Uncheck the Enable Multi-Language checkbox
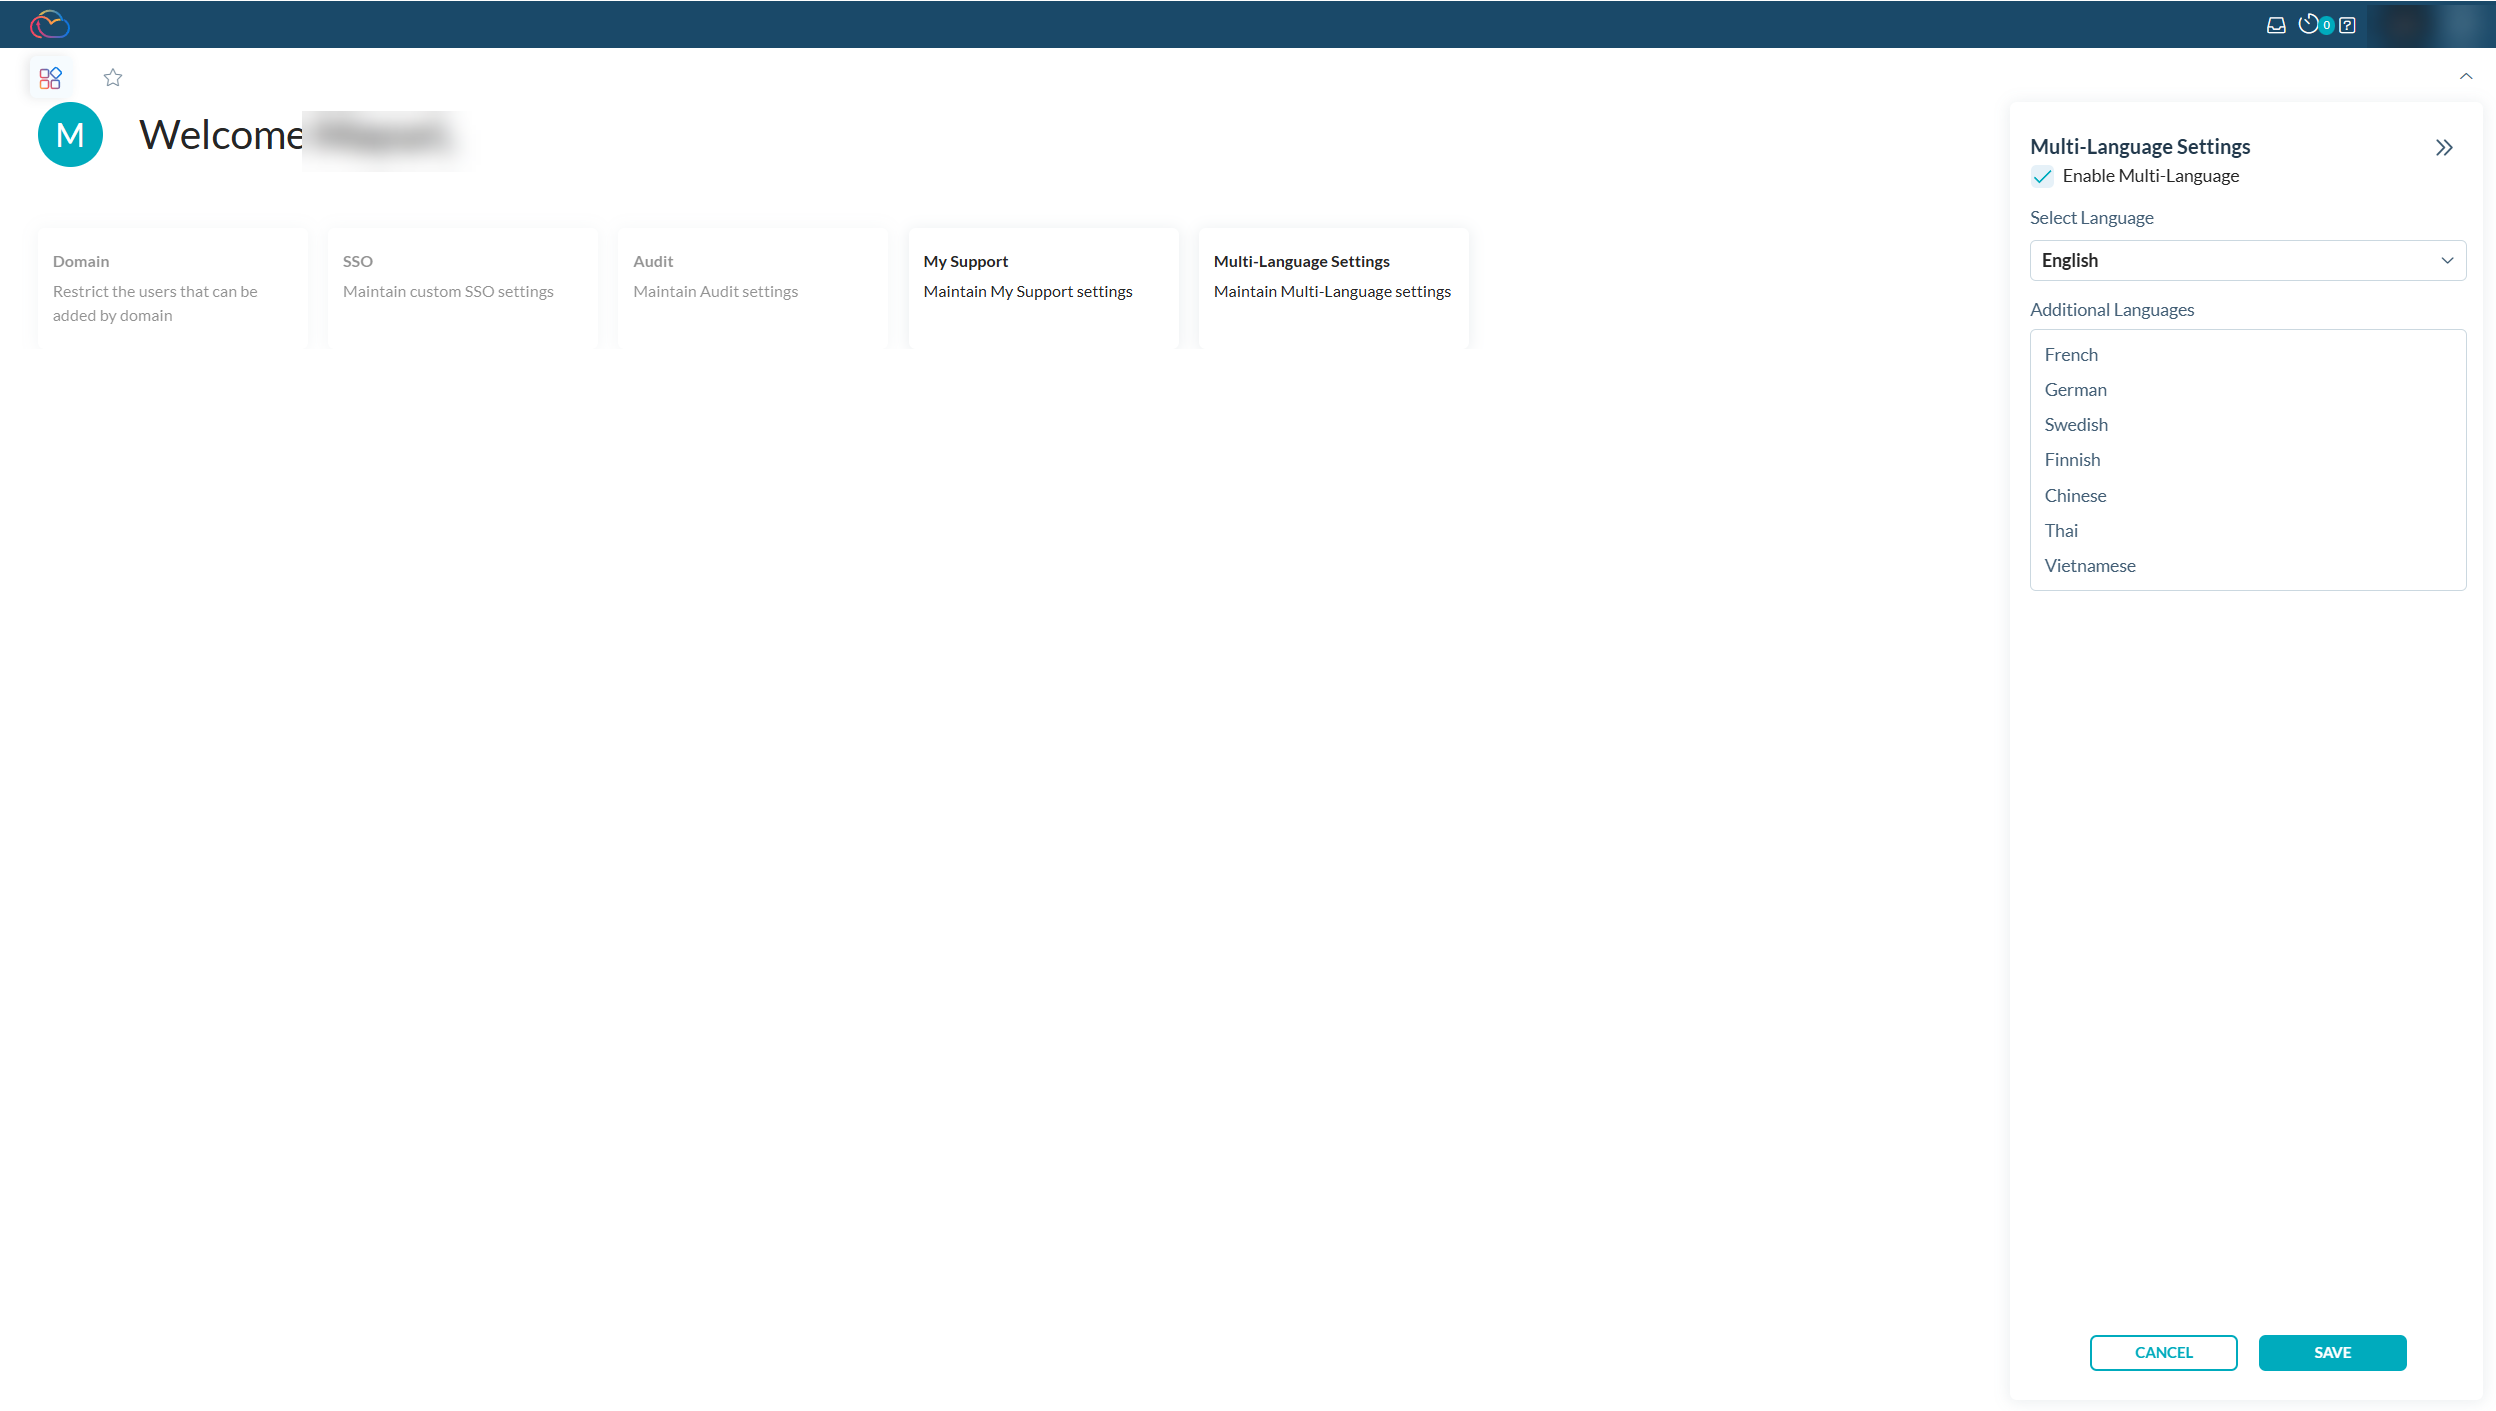 pos(2043,176)
